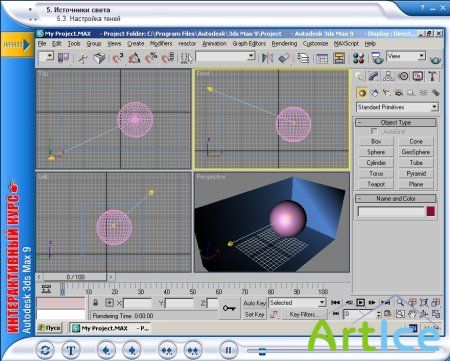The height and width of the screenshot is (361, 450).
Task: Open the Layer Manager
Action: point(303,58)
